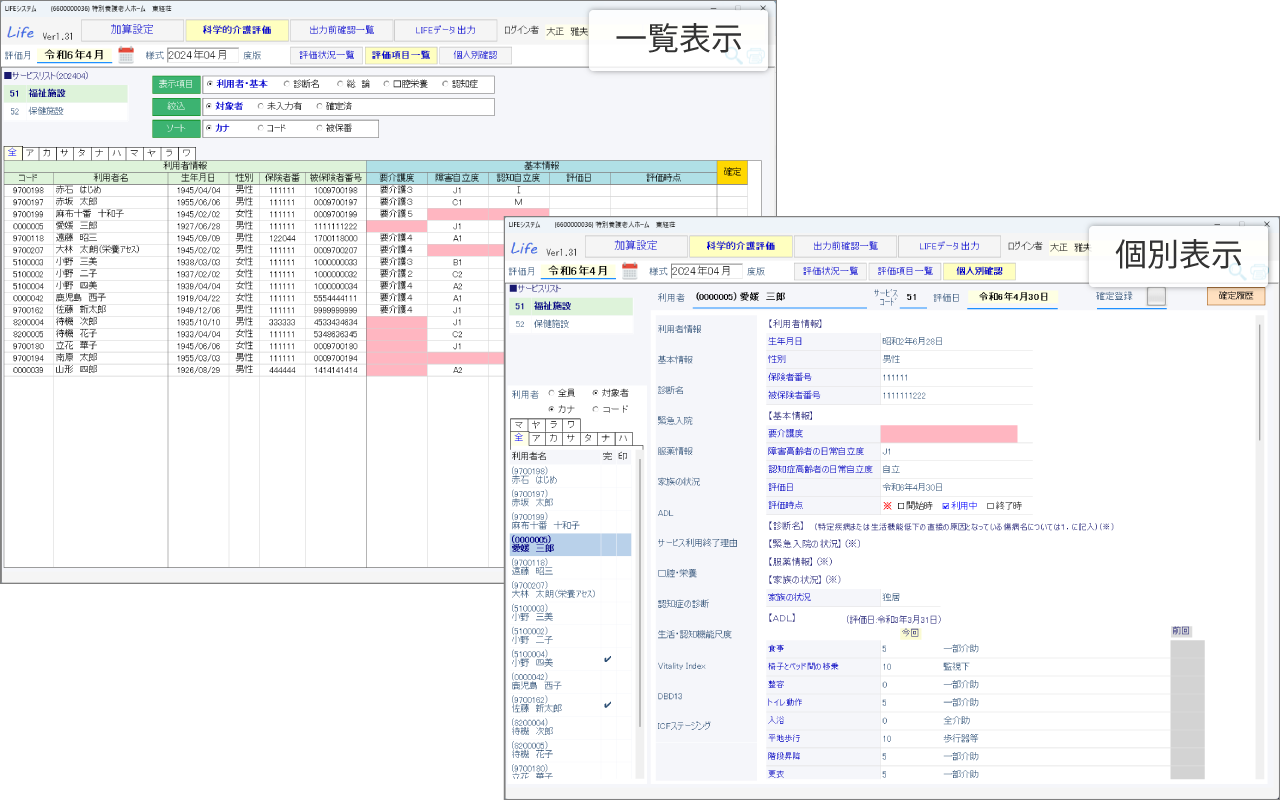Select 佐藤 新太郎 in user list
The height and width of the screenshot is (800, 1280).
pos(571,703)
